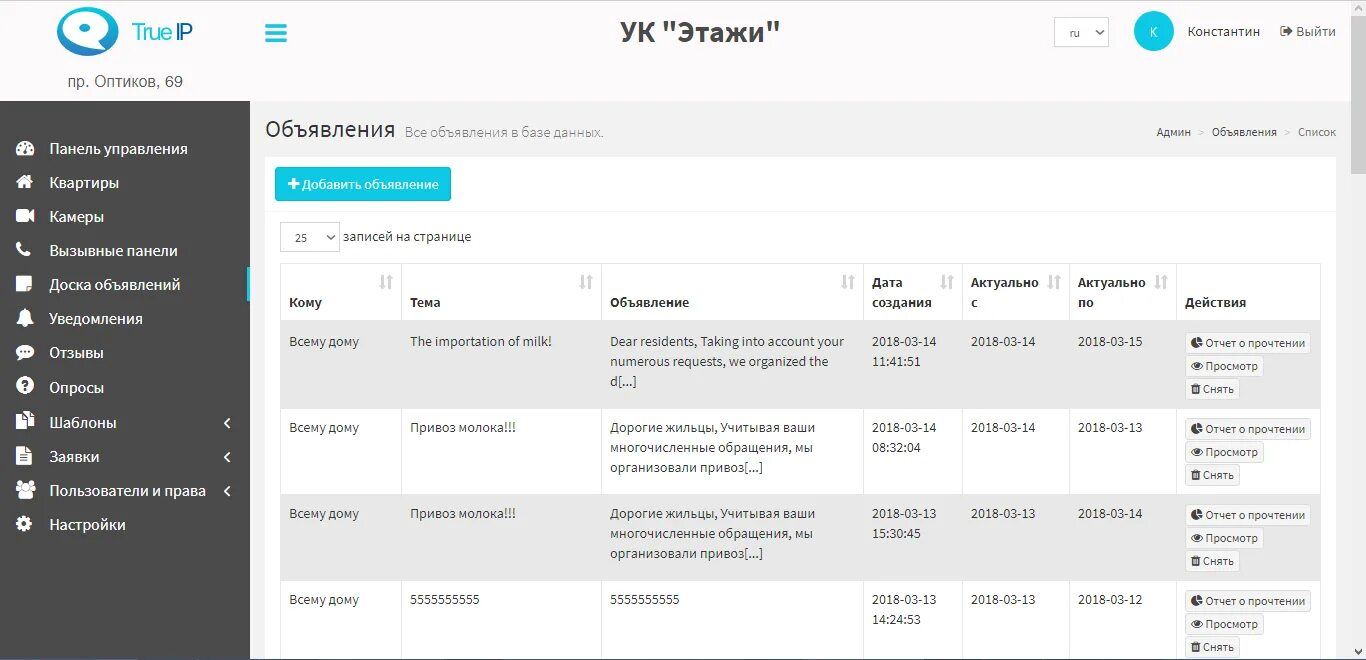Image resolution: width=1366 pixels, height=660 pixels.
Task: Click the Вызывные панели phone icon
Action: pyautogui.click(x=24, y=250)
